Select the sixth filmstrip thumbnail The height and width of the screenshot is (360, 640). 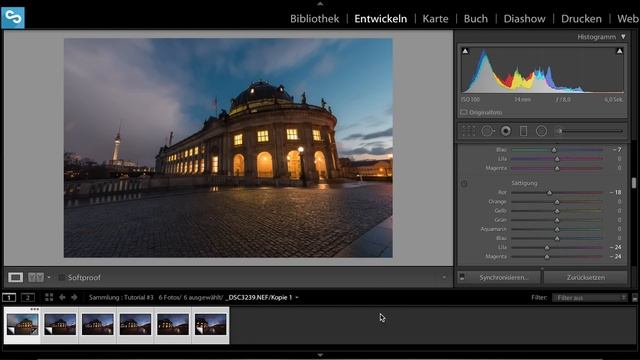tap(210, 325)
